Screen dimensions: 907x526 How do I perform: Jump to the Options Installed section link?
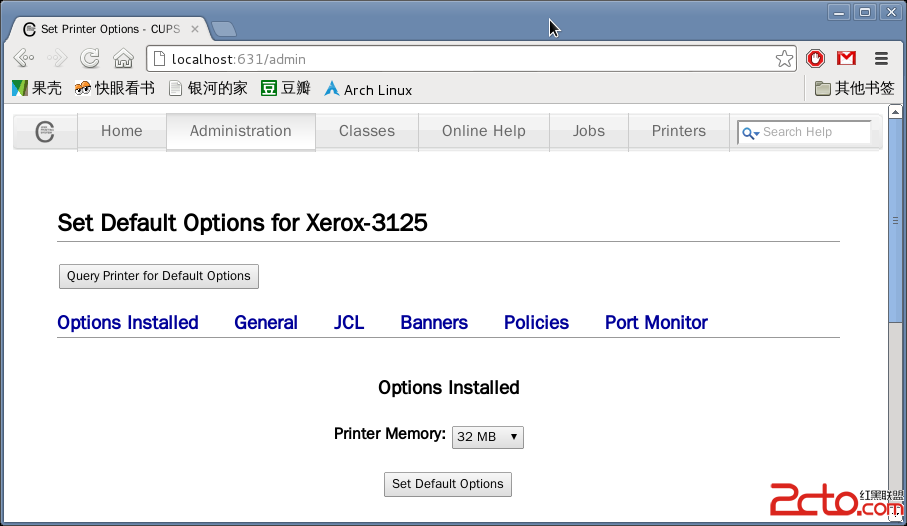click(x=128, y=323)
